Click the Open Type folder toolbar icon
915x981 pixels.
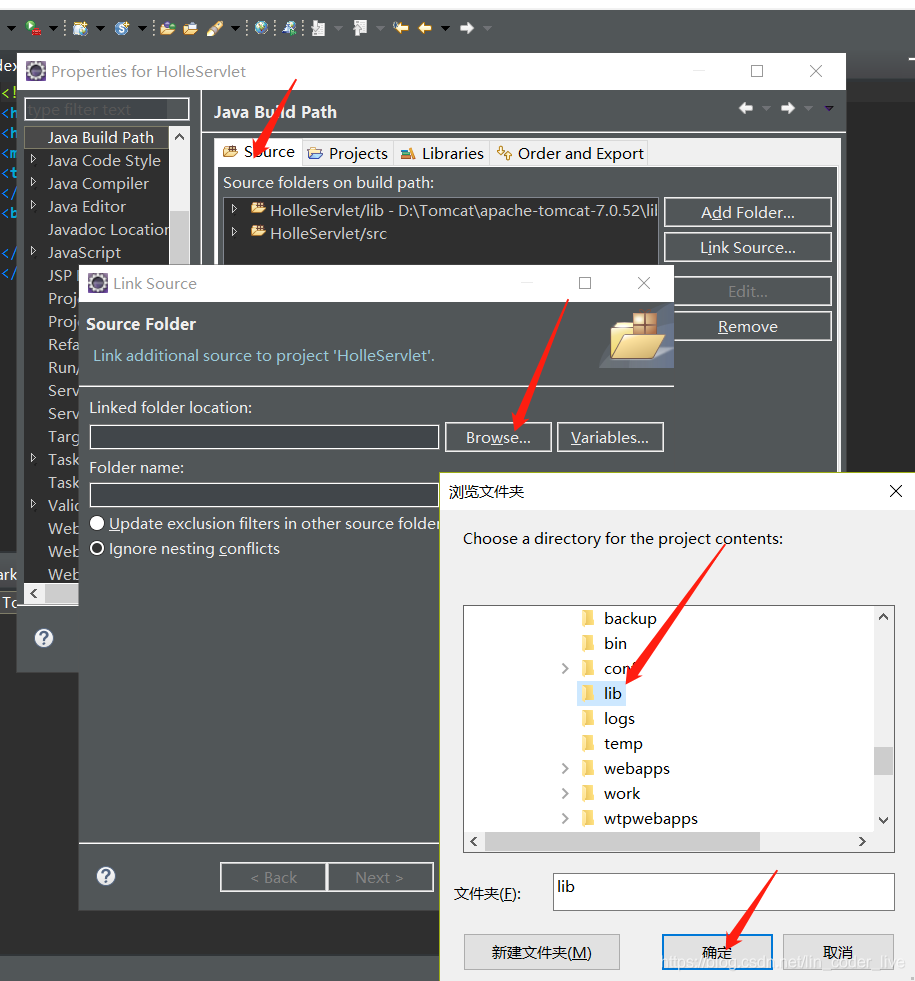coord(167,28)
